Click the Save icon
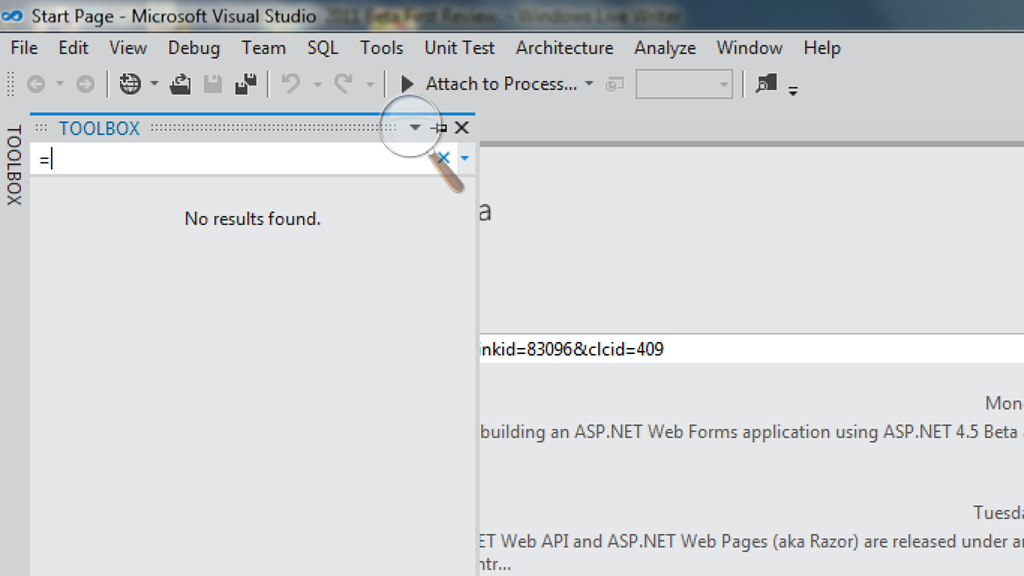 pos(213,84)
